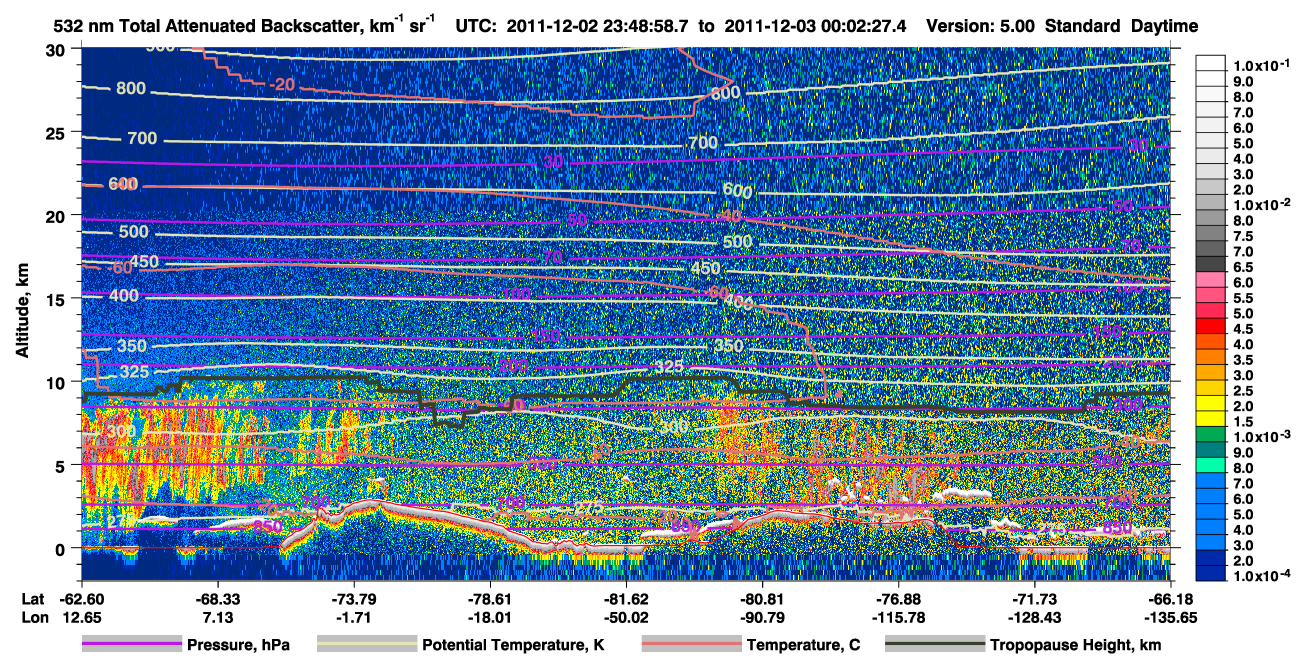Click the 'Pressure, hPa' legend label
The height and width of the screenshot is (667, 1300).
tap(238, 646)
